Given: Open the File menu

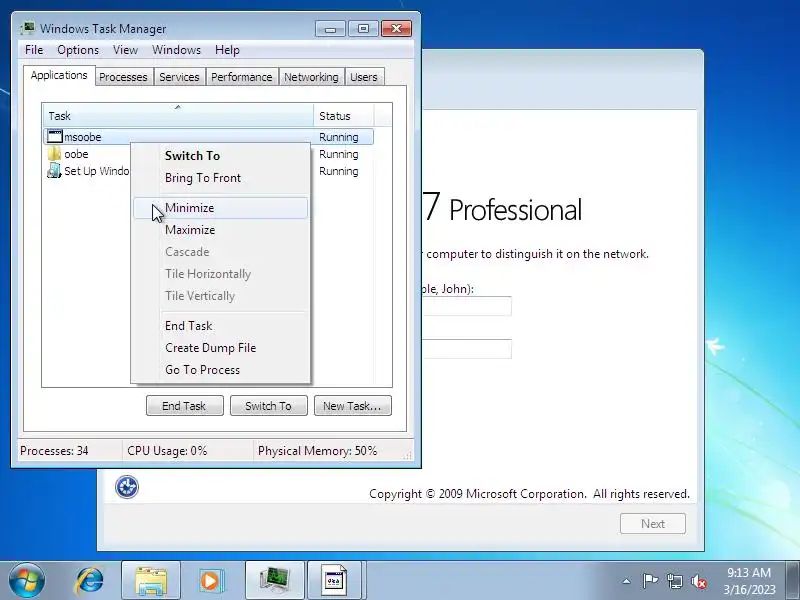Looking at the screenshot, I should click(34, 50).
